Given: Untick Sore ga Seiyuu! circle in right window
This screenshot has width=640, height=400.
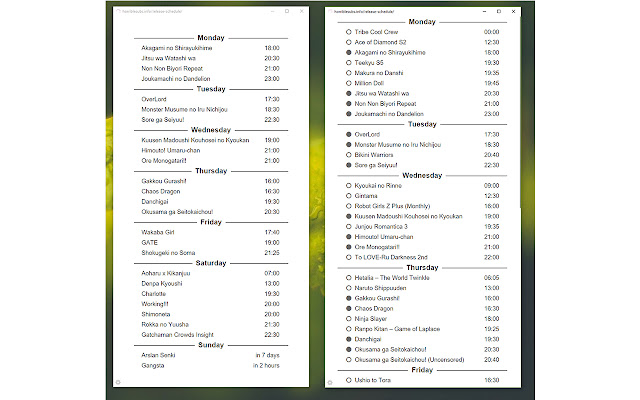Looking at the screenshot, I should point(349,165).
